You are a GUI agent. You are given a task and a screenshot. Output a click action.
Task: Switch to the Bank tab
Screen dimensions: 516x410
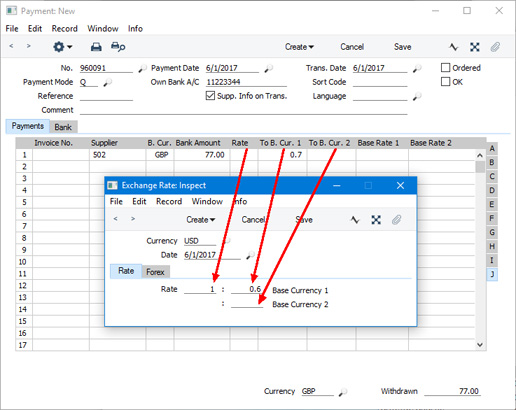tap(63, 127)
